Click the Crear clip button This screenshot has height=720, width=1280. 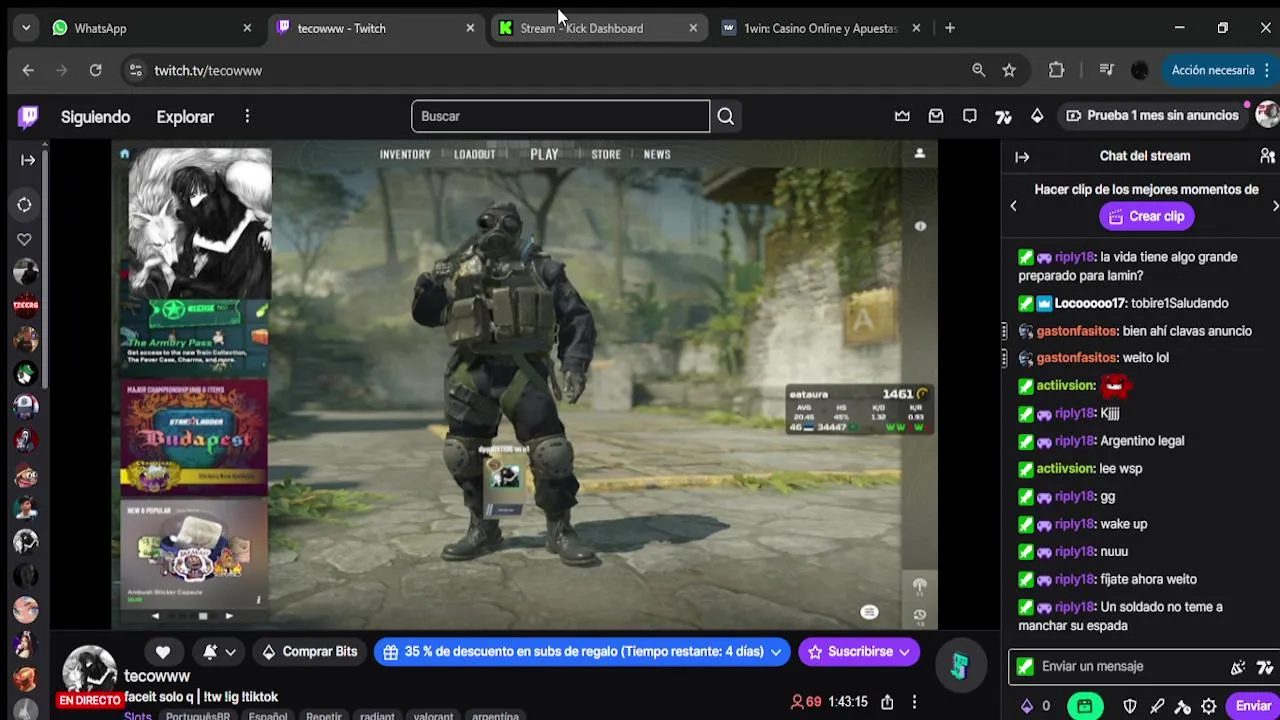point(1146,216)
